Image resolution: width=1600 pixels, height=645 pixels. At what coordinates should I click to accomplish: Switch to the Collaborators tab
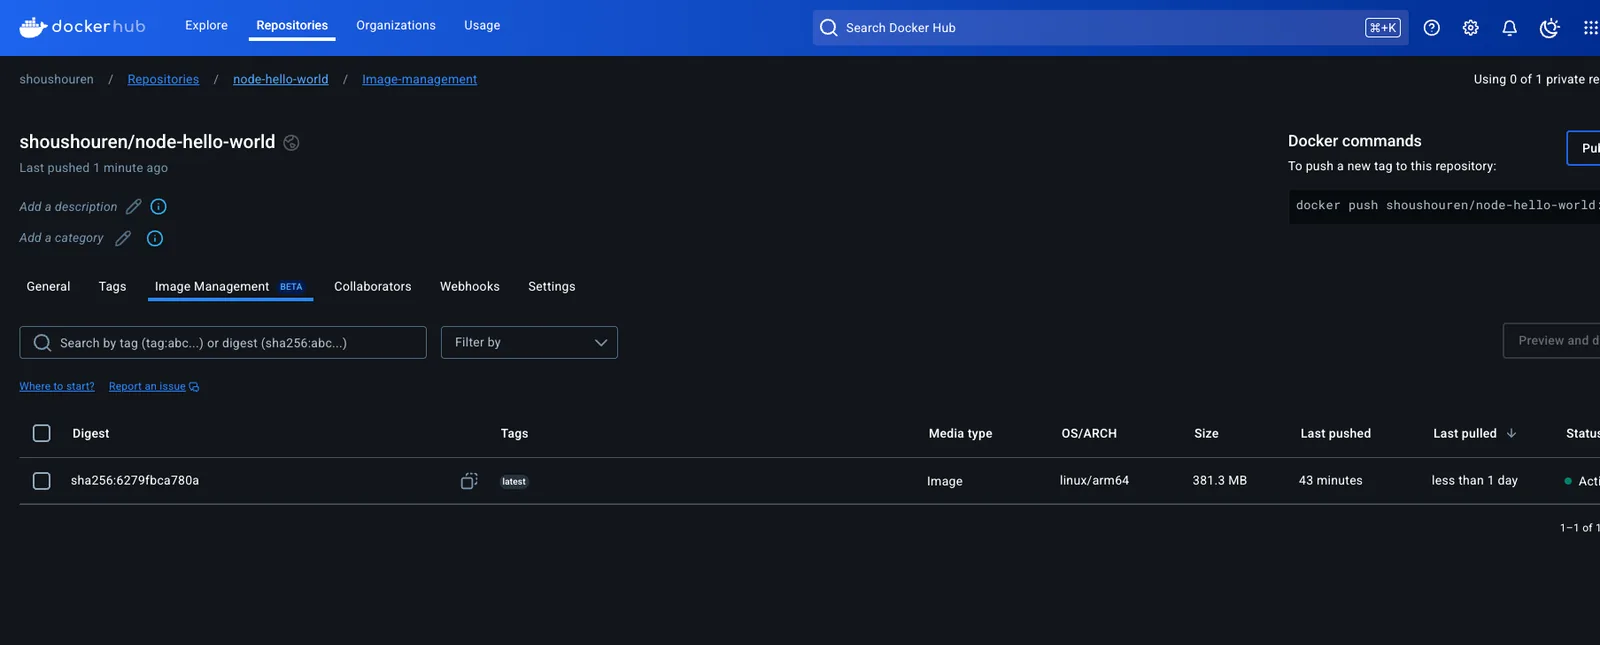click(x=372, y=286)
